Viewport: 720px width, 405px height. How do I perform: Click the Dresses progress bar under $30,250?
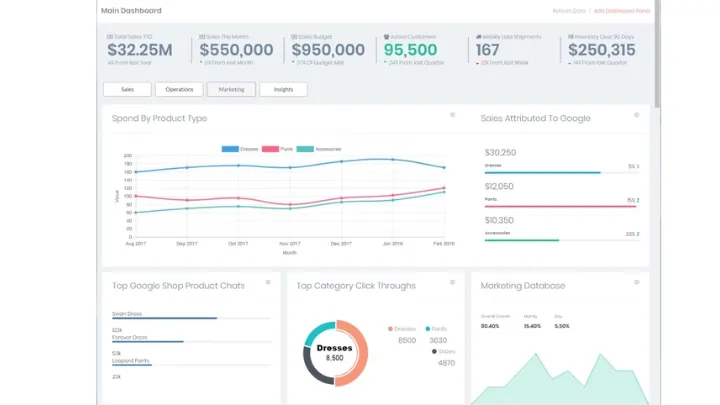(x=542, y=172)
